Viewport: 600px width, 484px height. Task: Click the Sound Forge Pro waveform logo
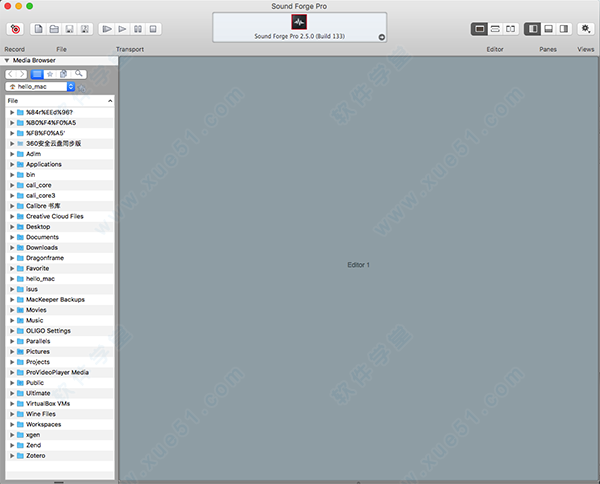point(299,22)
